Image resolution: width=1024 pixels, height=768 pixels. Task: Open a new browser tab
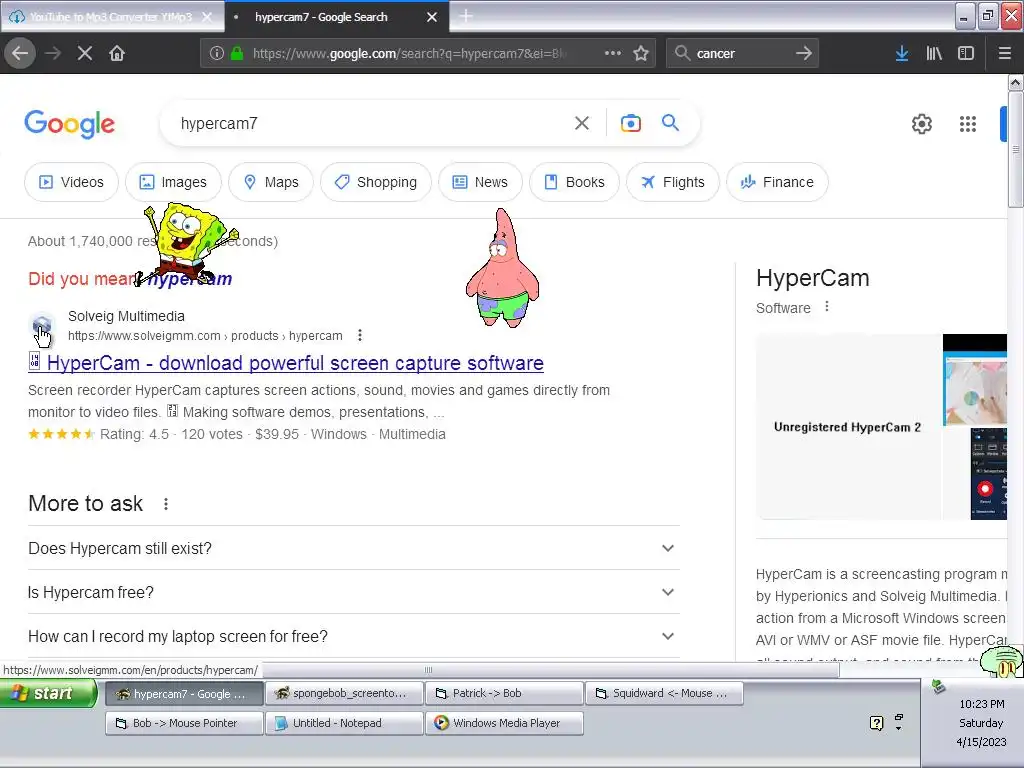pos(466,16)
